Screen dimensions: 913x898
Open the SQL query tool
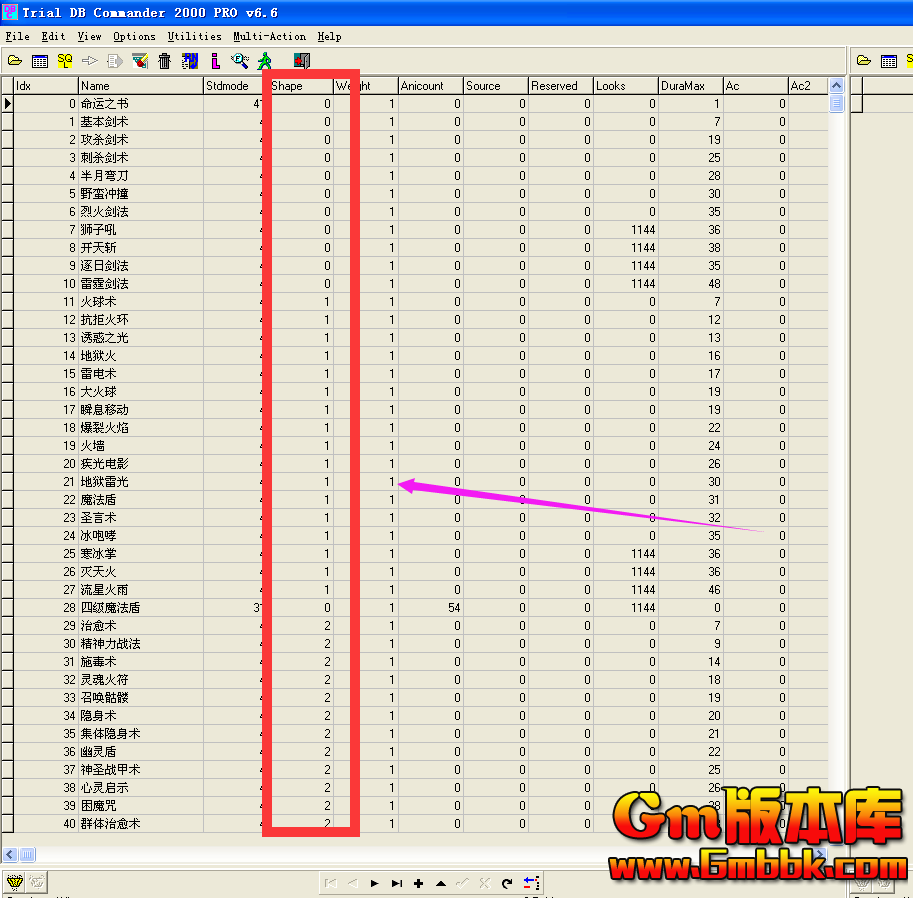pos(65,61)
